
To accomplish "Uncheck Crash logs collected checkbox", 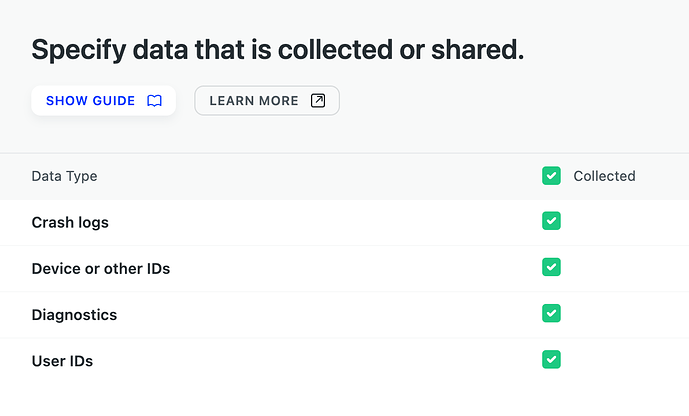I will tap(551, 221).
